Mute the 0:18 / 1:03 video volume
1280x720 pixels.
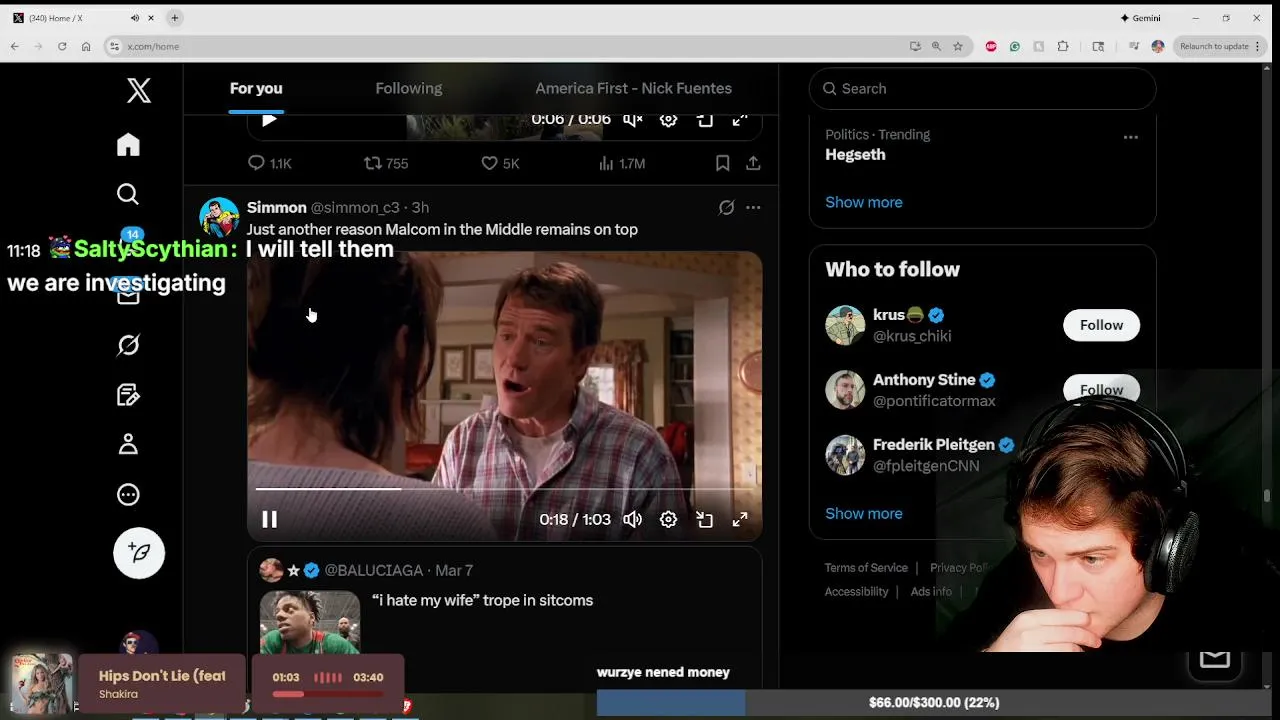(x=633, y=519)
